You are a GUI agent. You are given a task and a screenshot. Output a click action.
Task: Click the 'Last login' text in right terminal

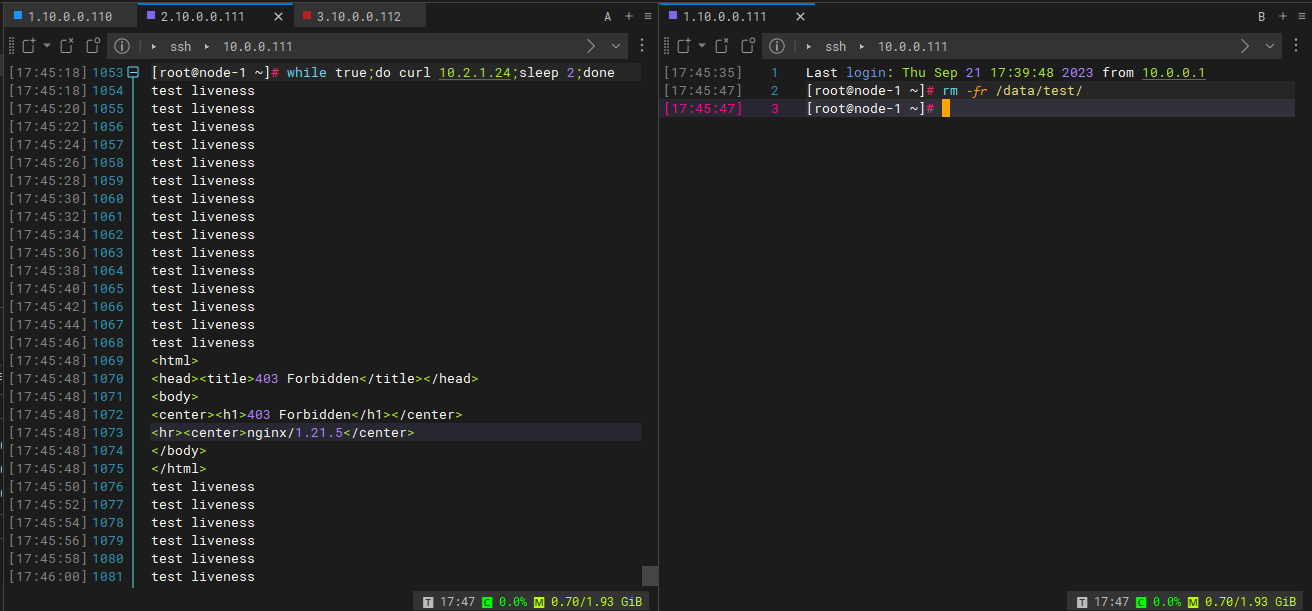(x=846, y=73)
